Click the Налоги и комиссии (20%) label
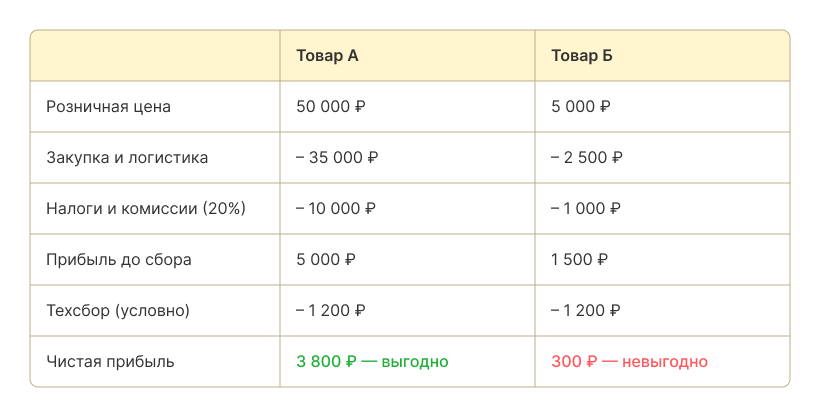 tap(146, 209)
